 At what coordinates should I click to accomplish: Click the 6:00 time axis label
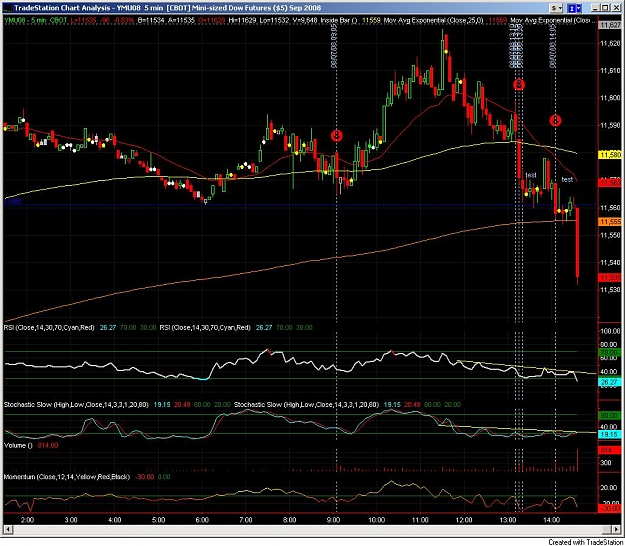(x=202, y=520)
